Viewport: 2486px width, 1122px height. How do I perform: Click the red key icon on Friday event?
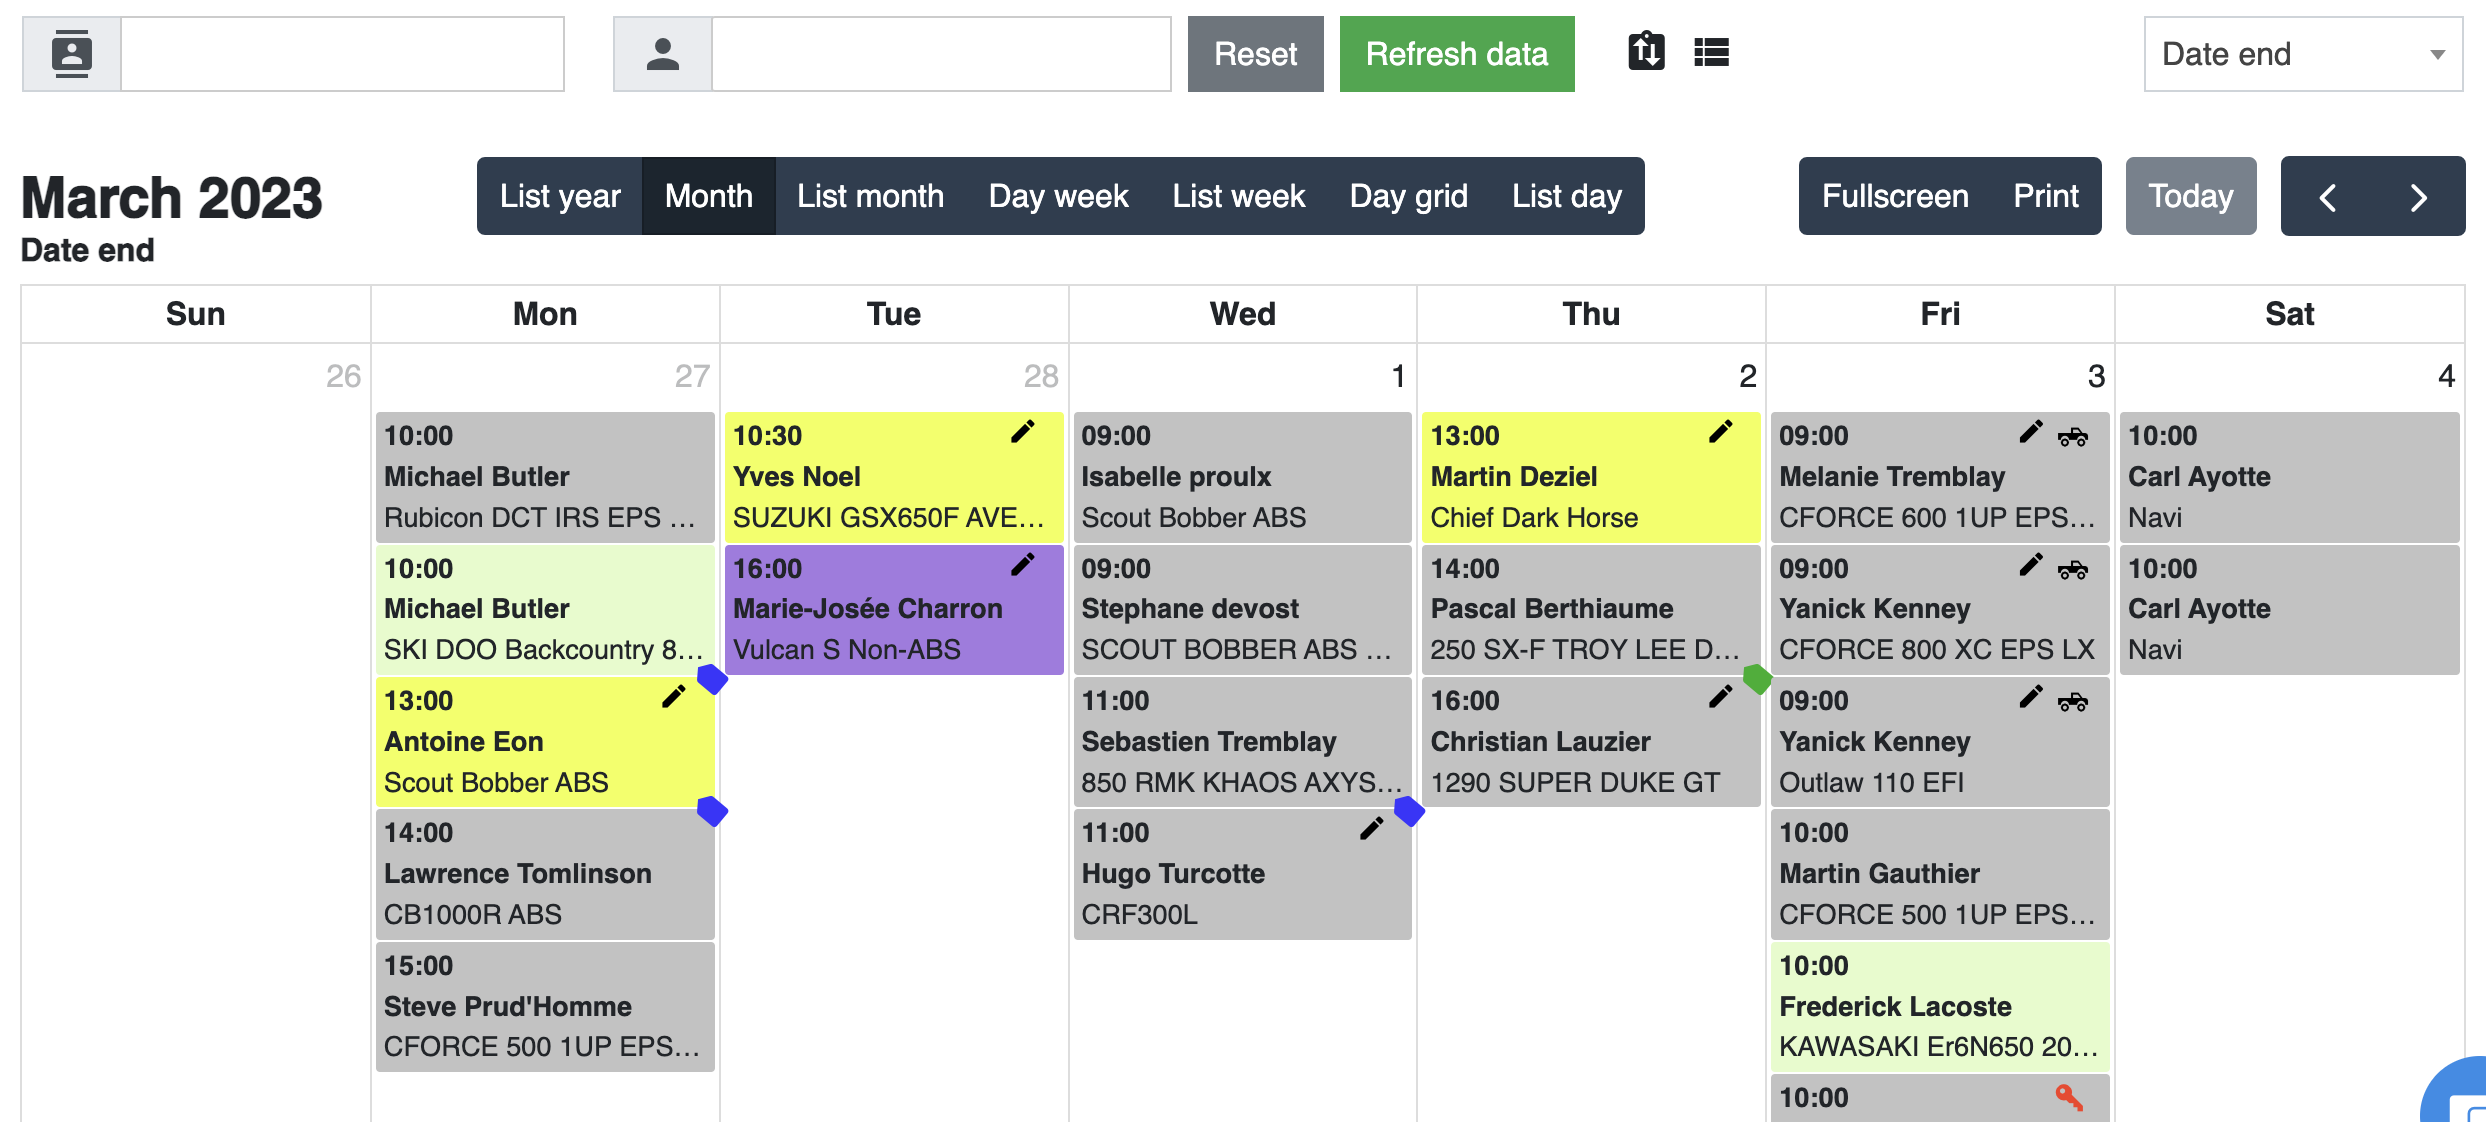(2069, 1097)
